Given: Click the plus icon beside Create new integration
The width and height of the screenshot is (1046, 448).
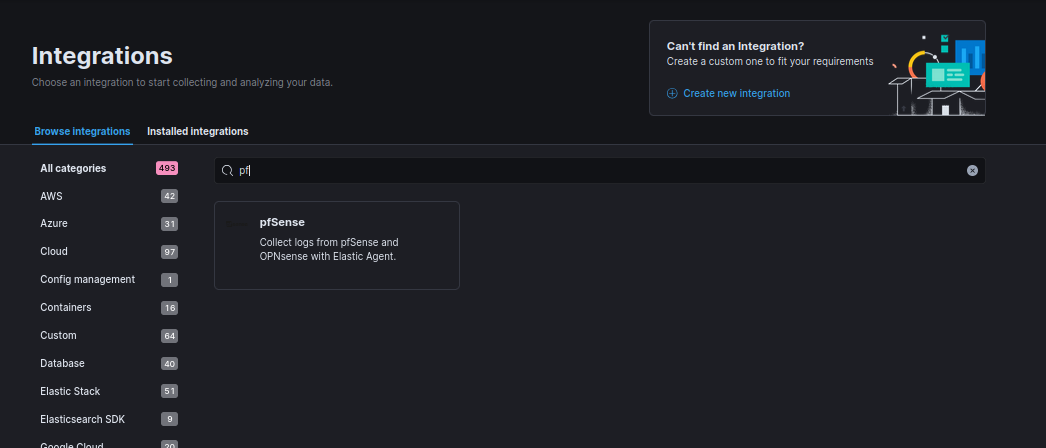Looking at the screenshot, I should (x=672, y=93).
